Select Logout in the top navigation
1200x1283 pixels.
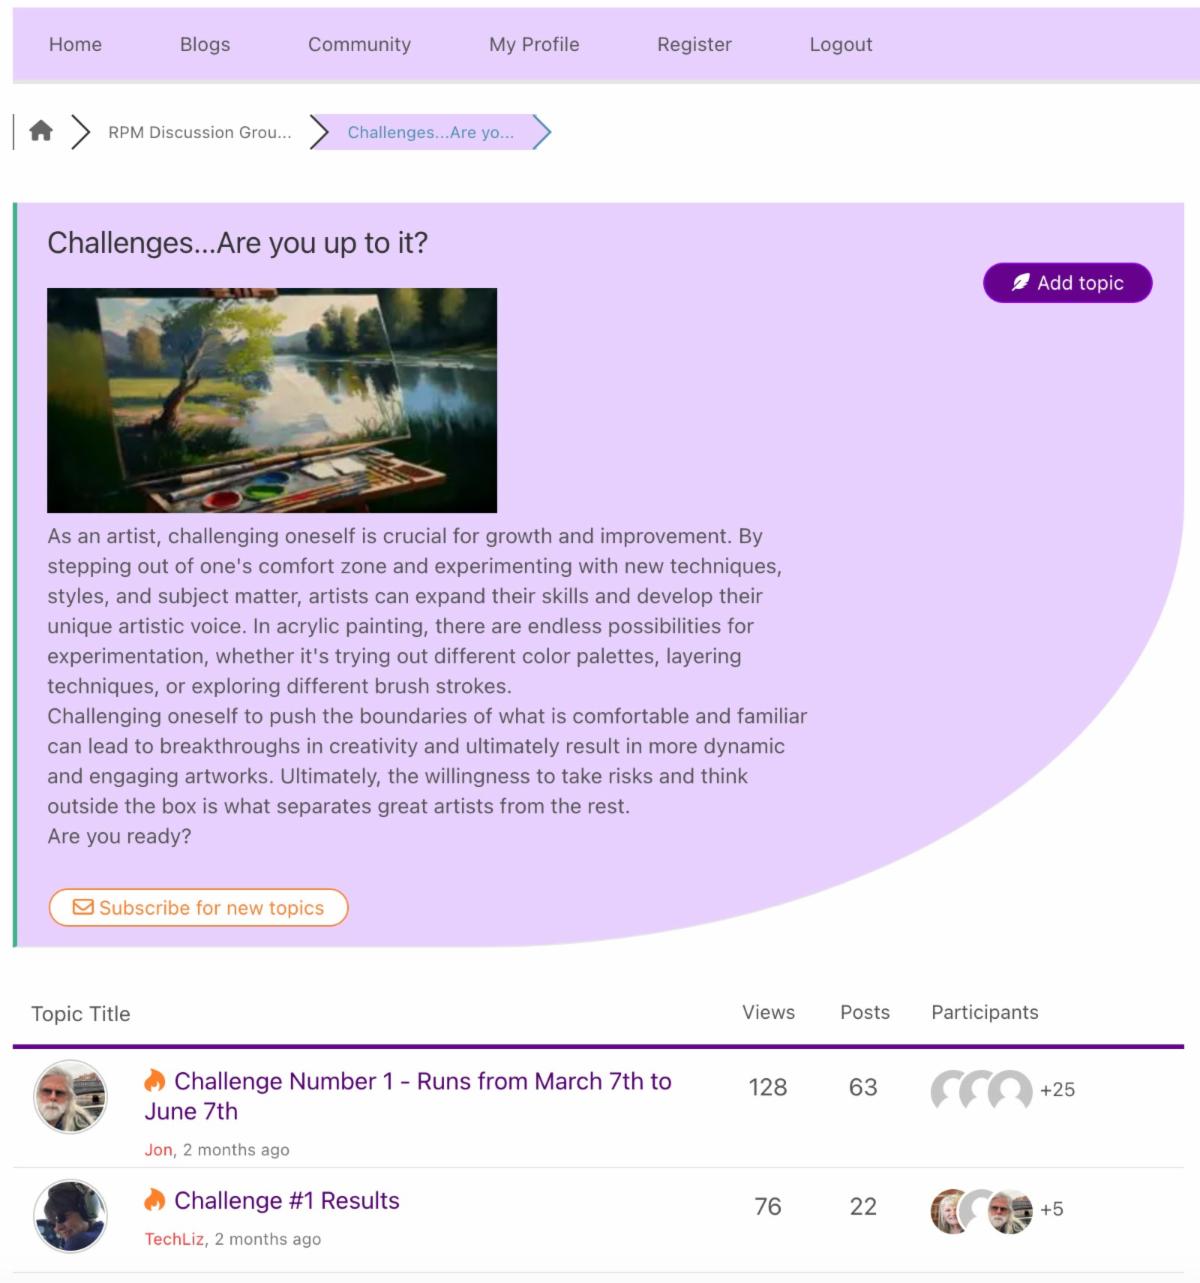click(841, 44)
